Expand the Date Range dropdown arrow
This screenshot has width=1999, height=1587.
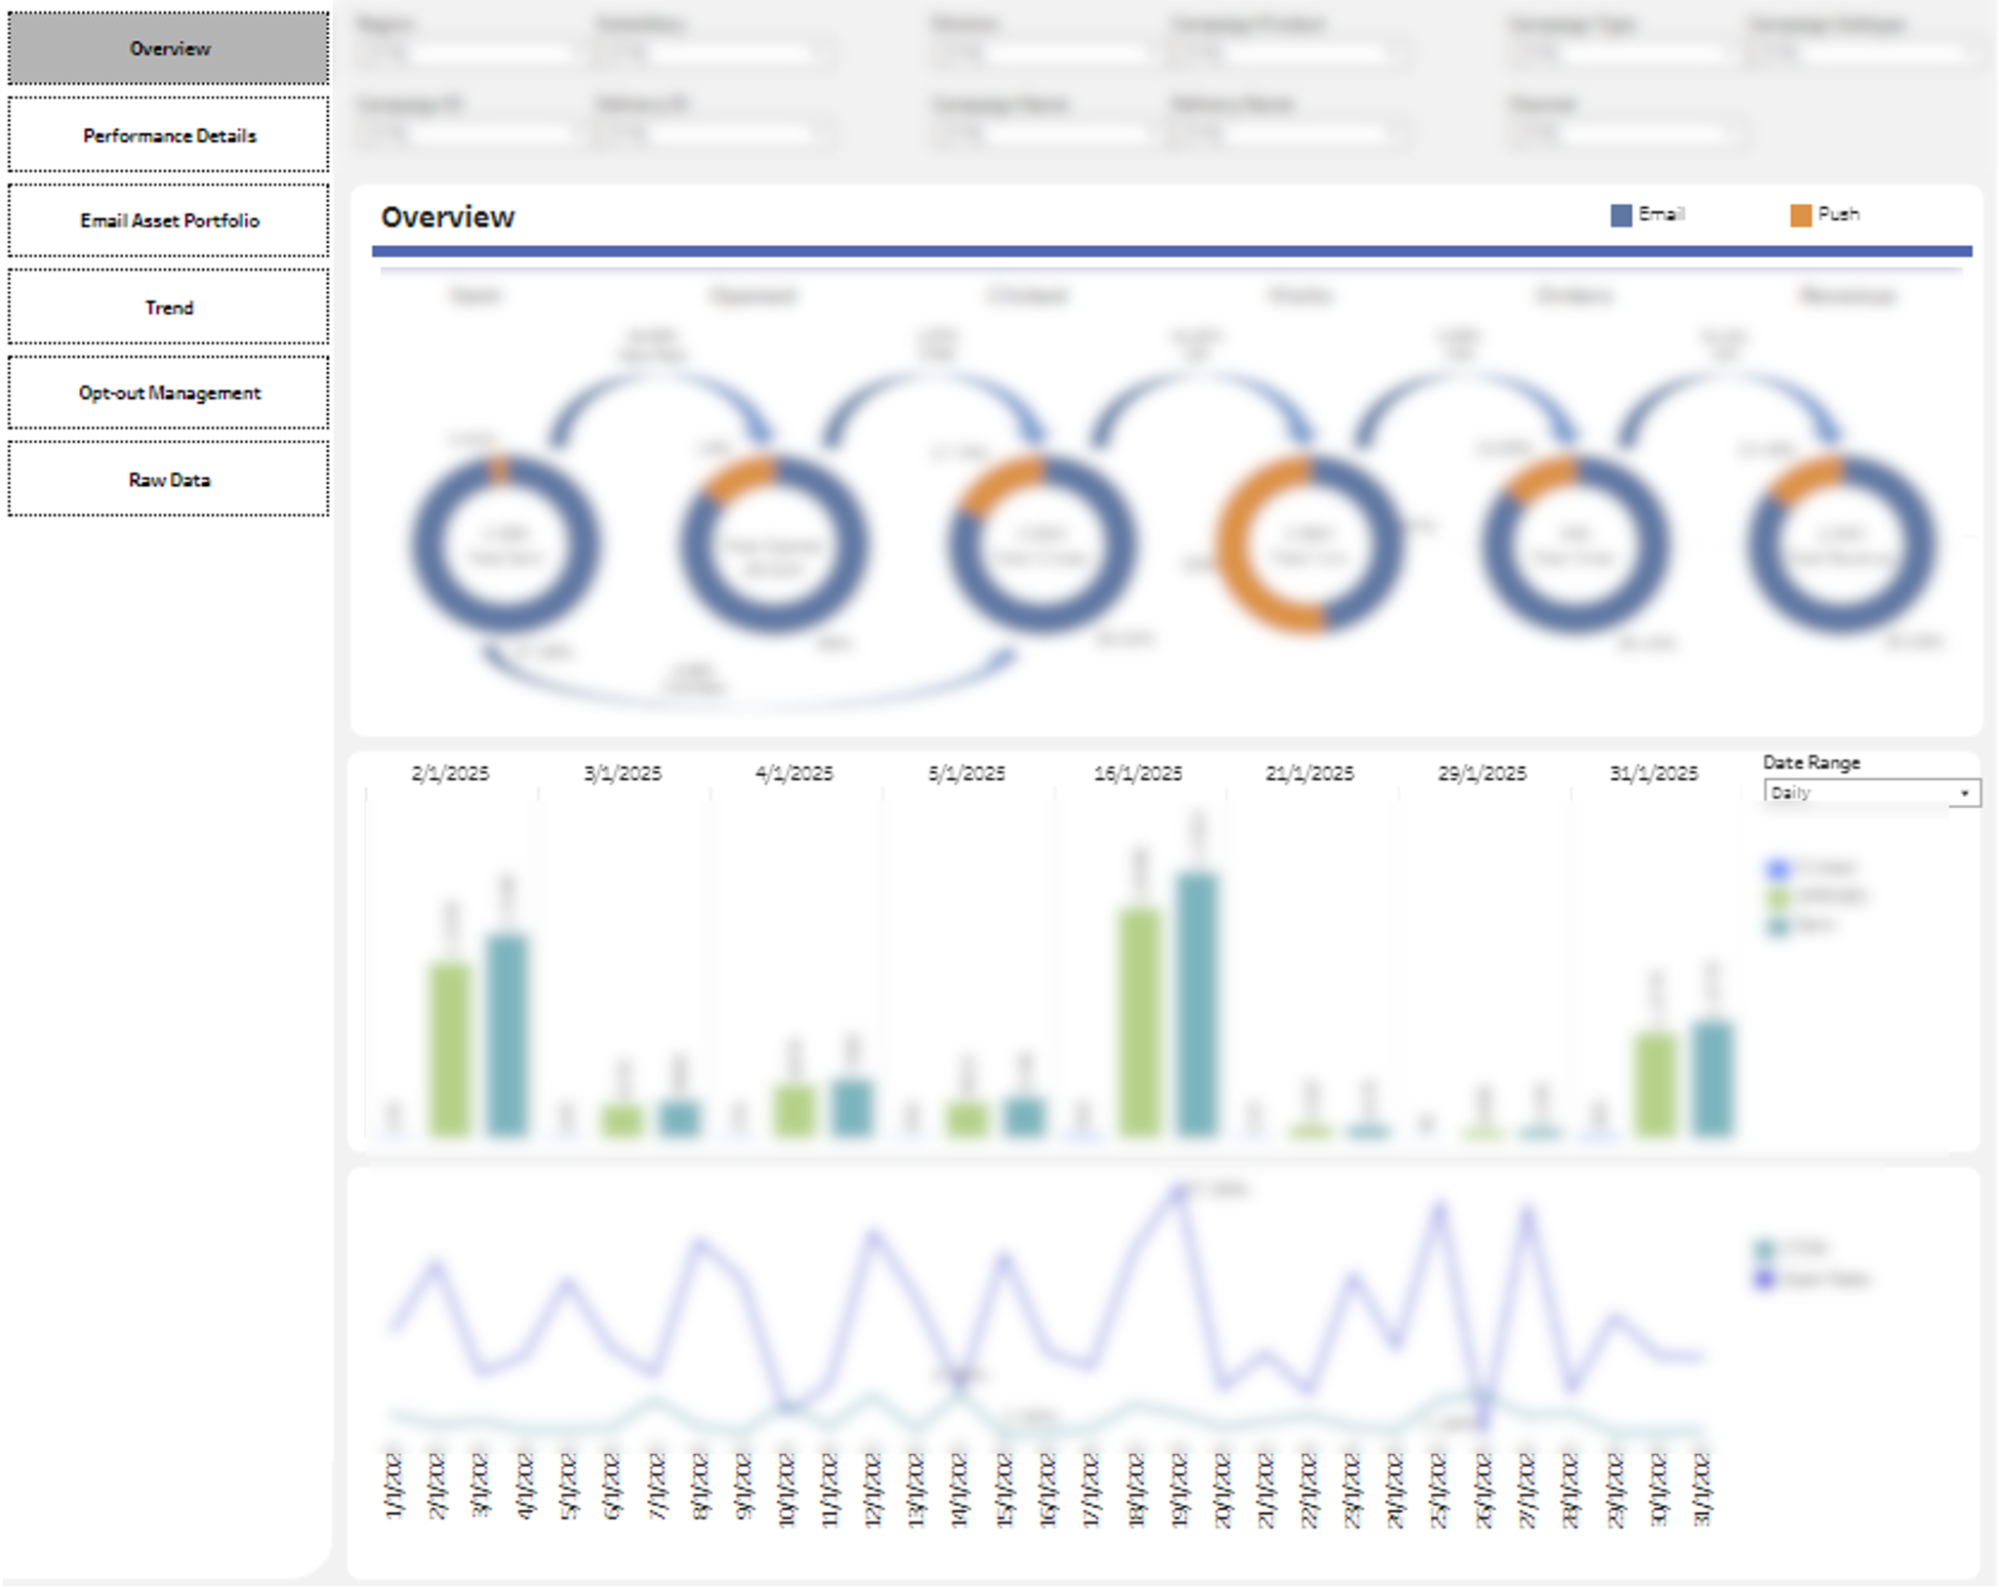(1964, 793)
